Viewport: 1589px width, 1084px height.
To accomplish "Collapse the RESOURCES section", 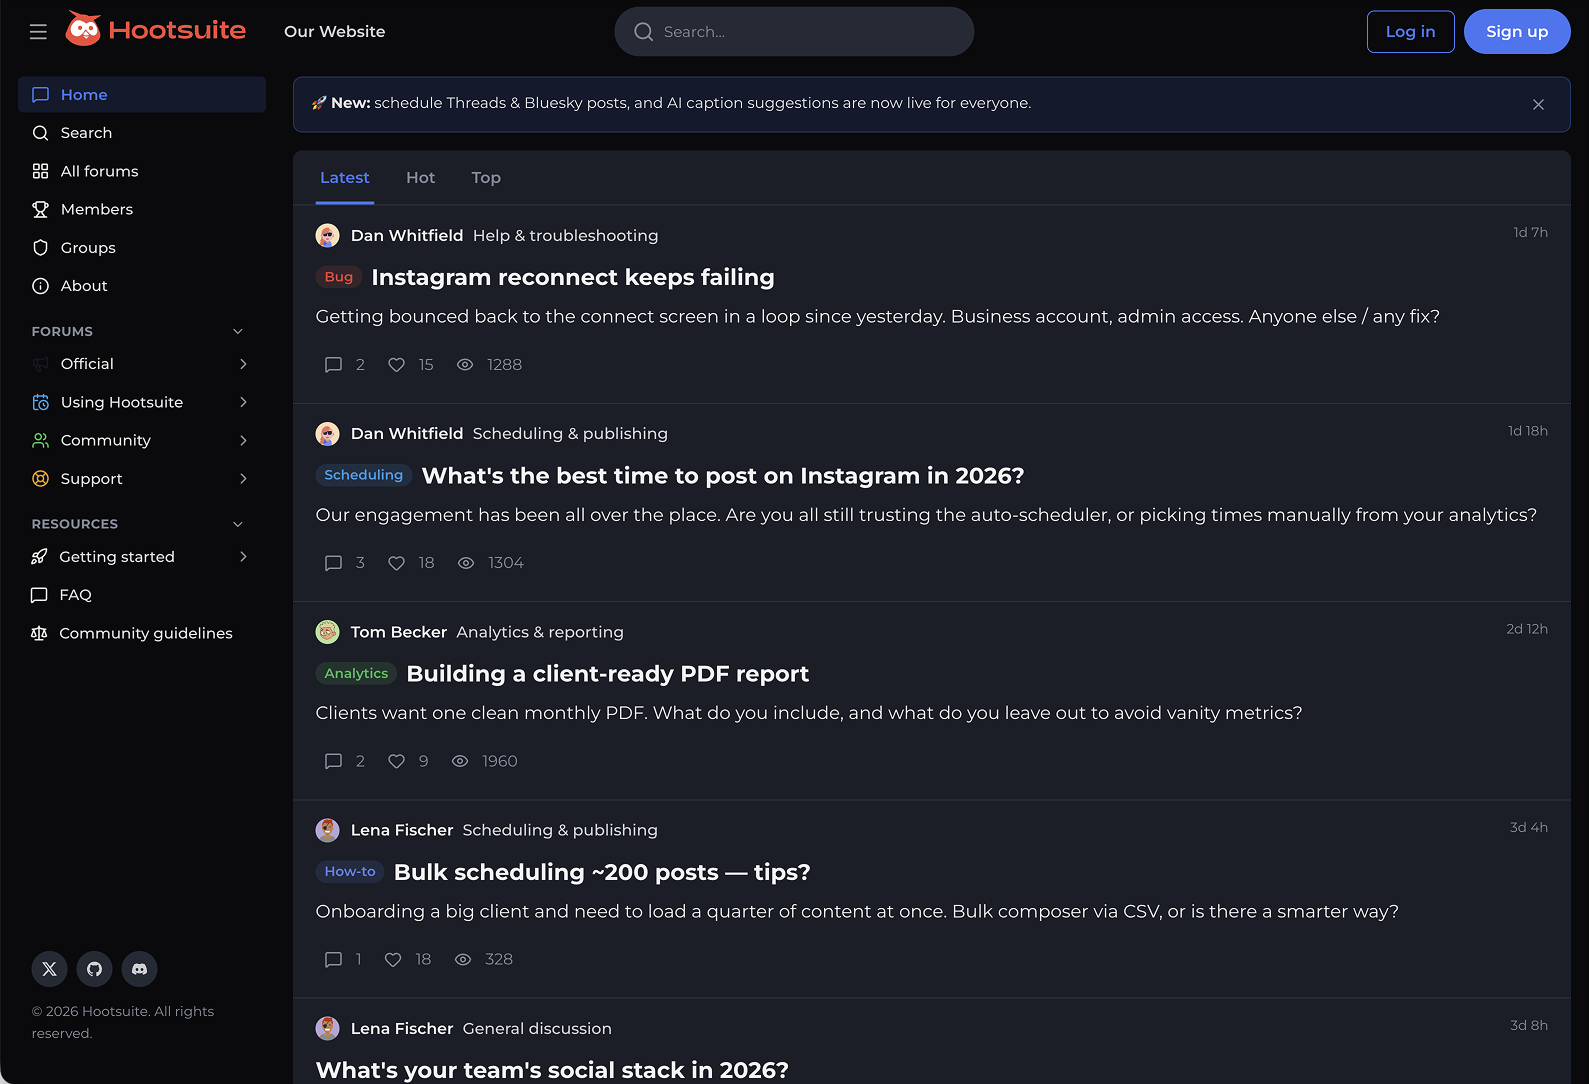I will pos(238,524).
